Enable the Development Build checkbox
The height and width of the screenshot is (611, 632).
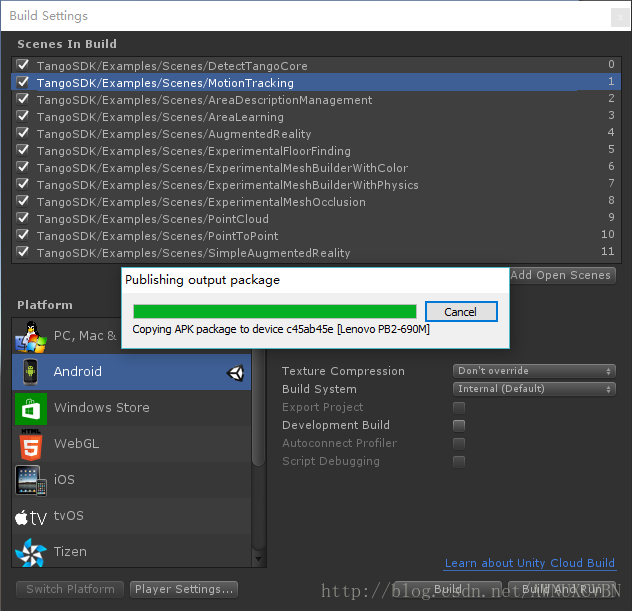459,426
